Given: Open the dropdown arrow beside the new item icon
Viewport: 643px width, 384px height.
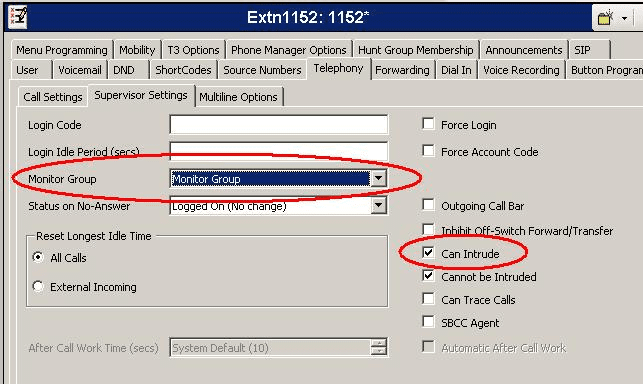Looking at the screenshot, I should pyautogui.click(x=625, y=18).
